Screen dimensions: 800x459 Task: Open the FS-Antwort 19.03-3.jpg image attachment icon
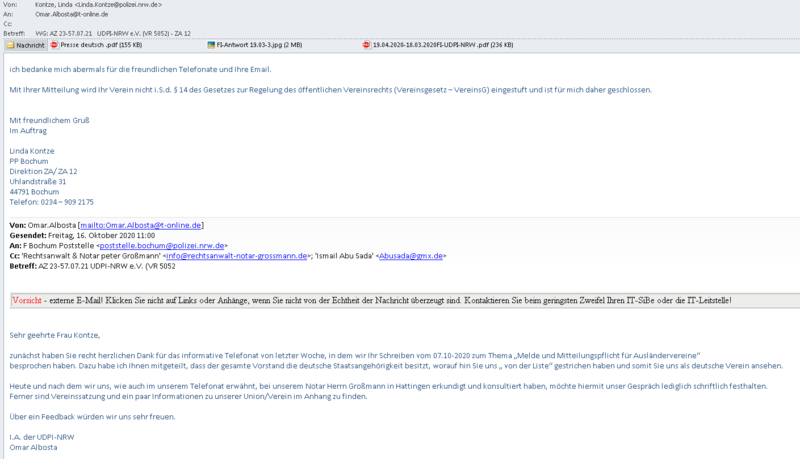pyautogui.click(x=211, y=45)
